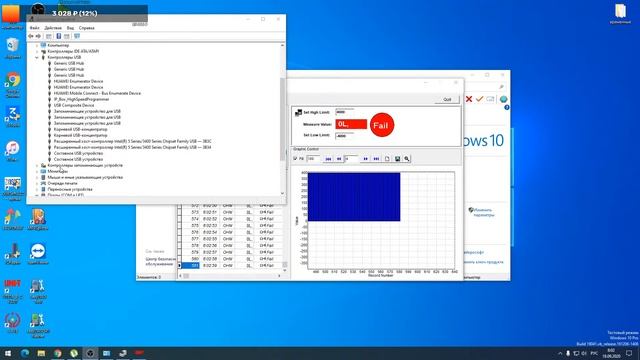Open File Explorer from taskbar
This screenshot has width=640, height=360.
(41, 353)
